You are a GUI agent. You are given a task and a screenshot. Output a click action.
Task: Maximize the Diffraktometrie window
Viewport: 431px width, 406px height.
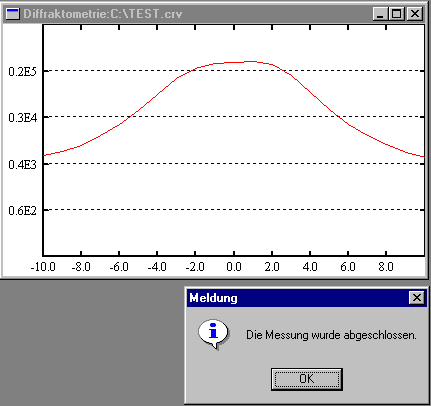(397, 14)
